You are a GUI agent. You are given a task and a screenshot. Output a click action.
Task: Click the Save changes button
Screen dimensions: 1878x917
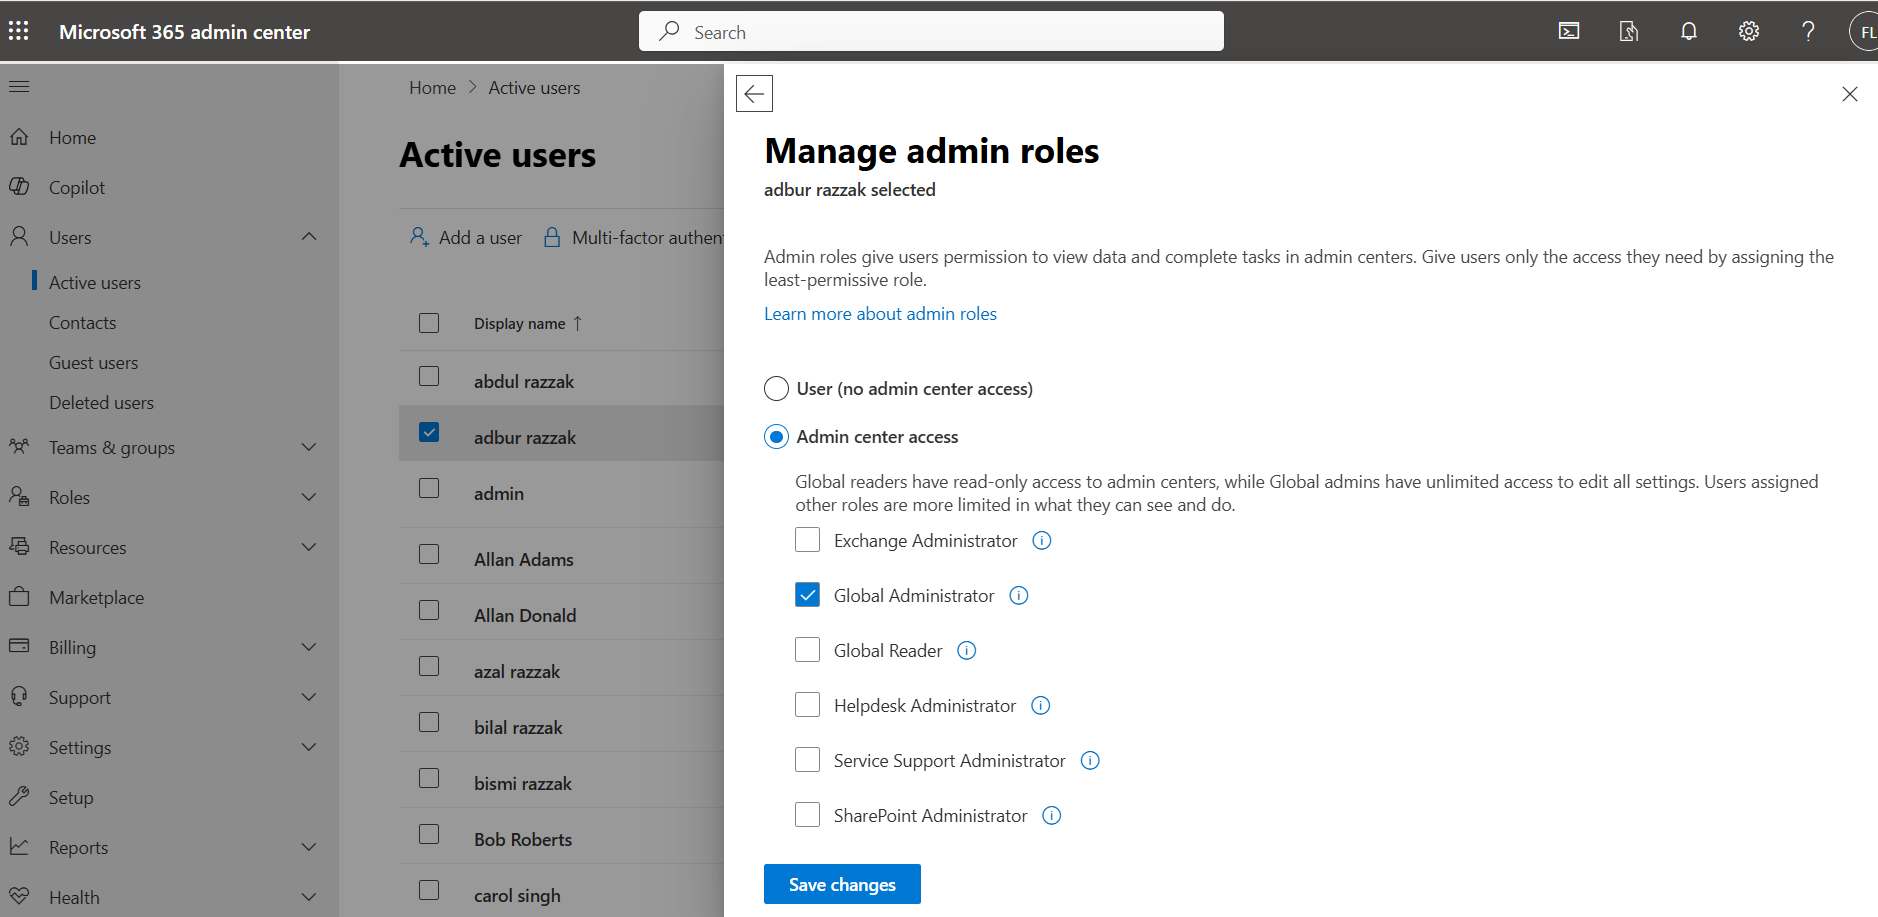tap(841, 884)
